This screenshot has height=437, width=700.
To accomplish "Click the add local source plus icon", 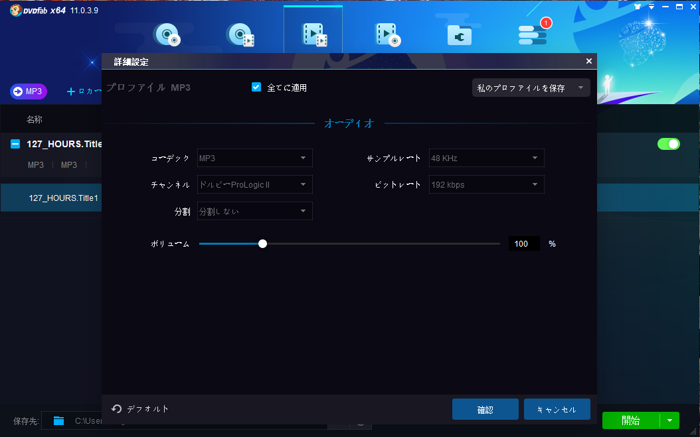I will (71, 92).
